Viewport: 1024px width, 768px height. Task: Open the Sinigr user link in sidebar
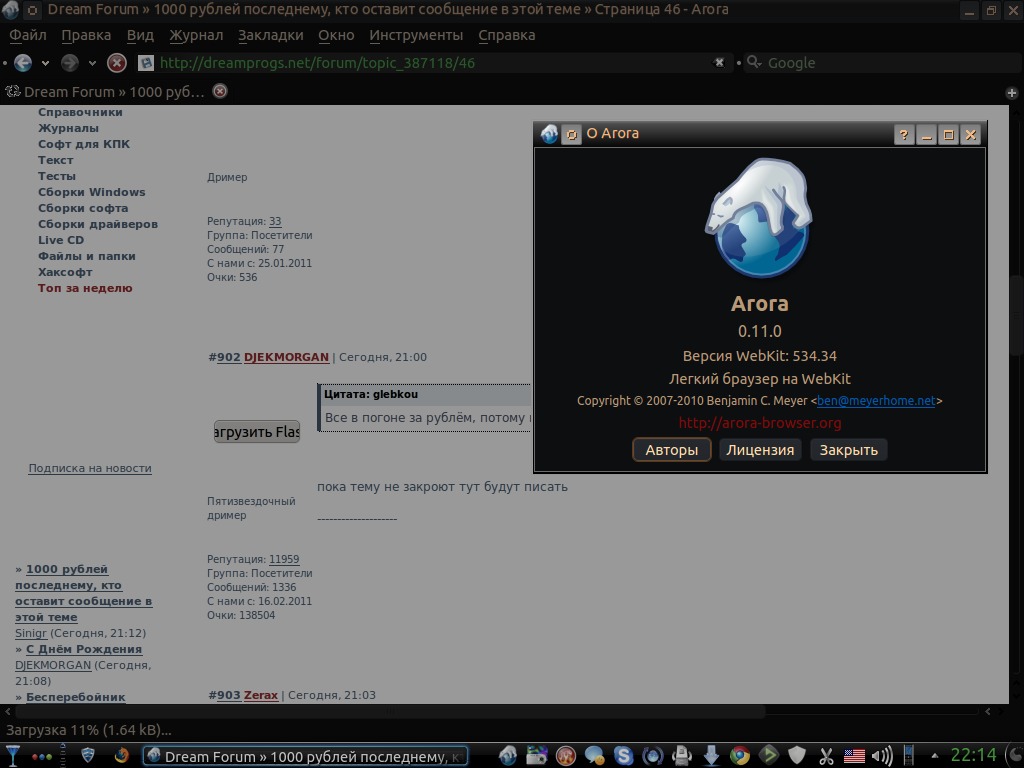(x=31, y=633)
